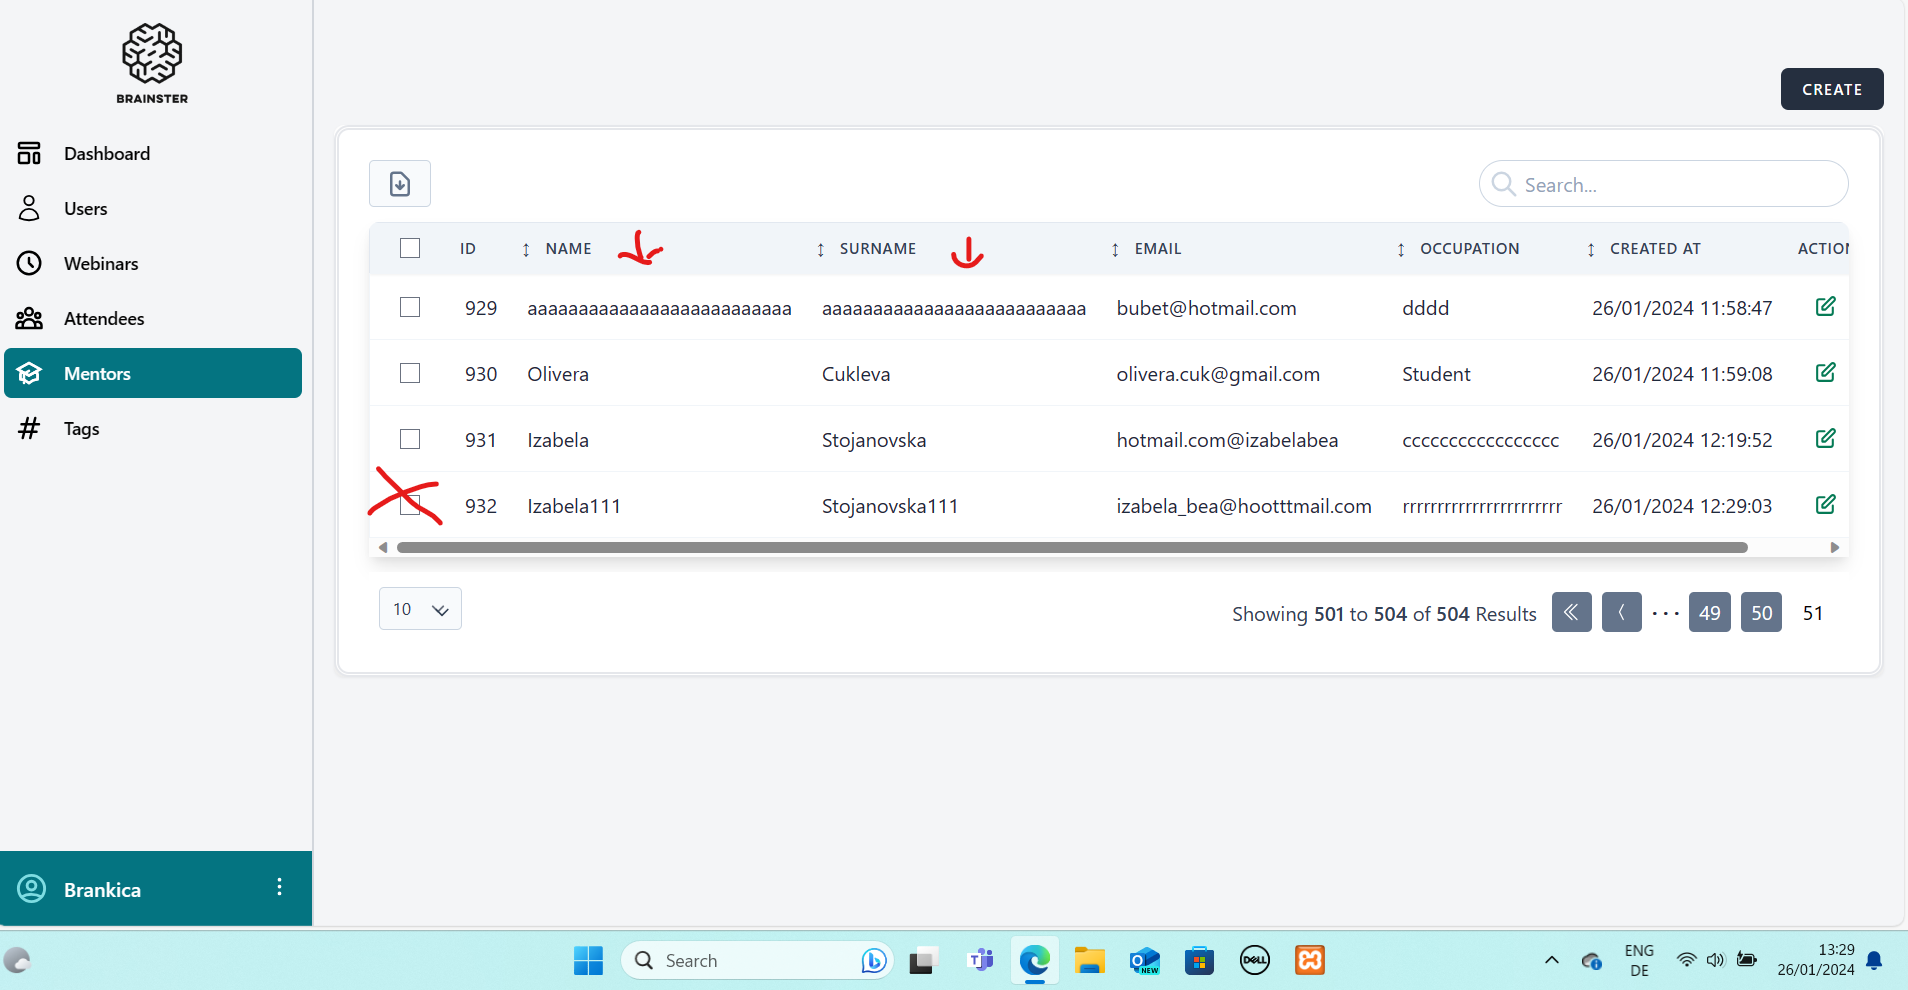Navigate to Attendees in the sidebar
This screenshot has height=990, width=1908.
coord(104,319)
